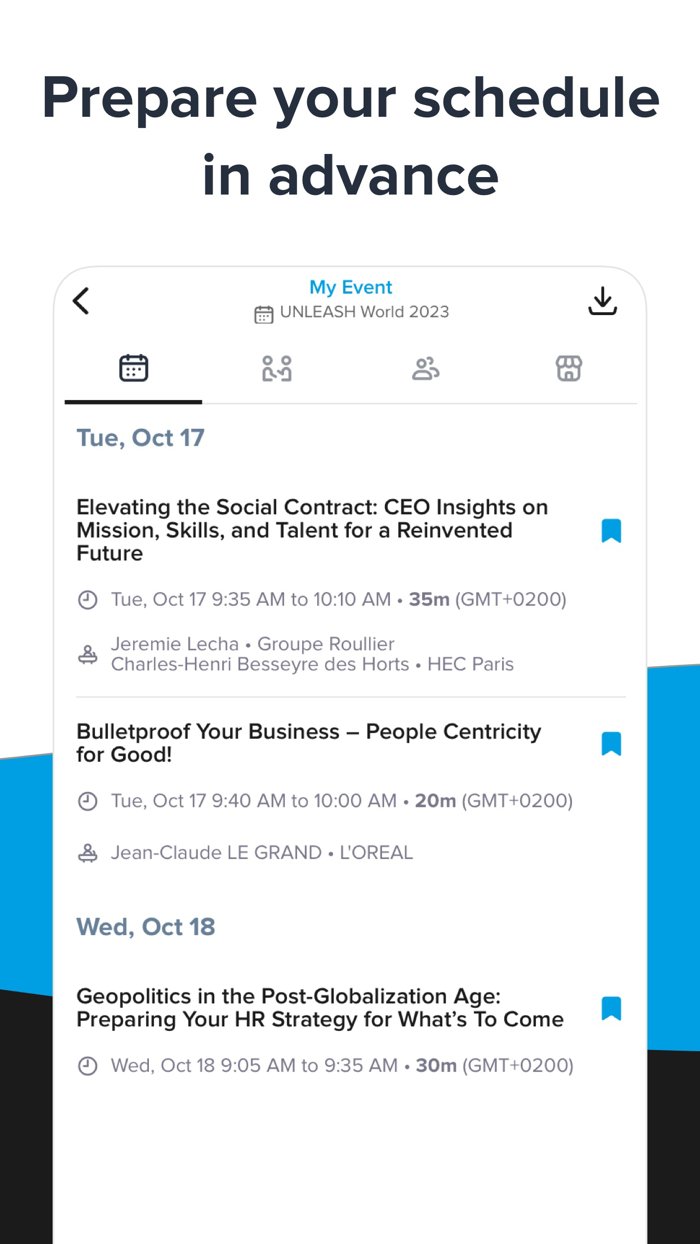Click the clock icon on the Geopolitics session

(x=88, y=1065)
